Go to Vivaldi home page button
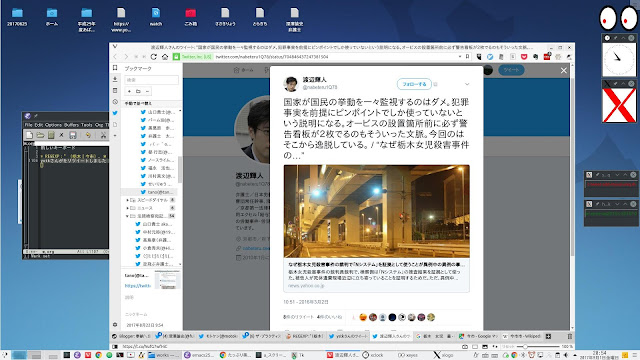The height and width of the screenshot is (360, 640). tap(165, 57)
